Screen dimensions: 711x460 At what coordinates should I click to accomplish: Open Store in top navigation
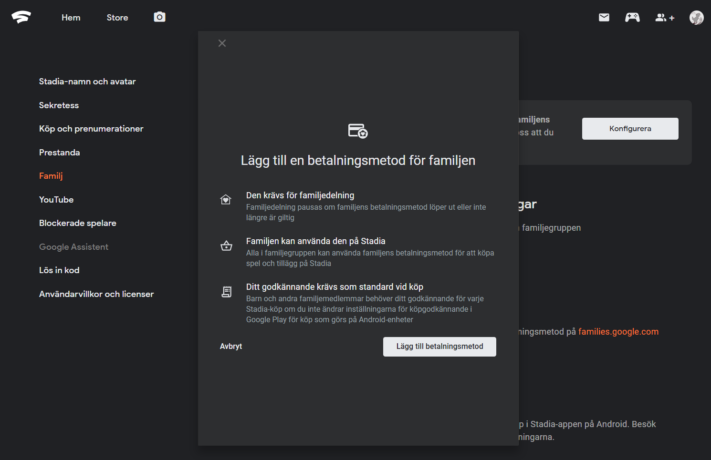tap(117, 18)
